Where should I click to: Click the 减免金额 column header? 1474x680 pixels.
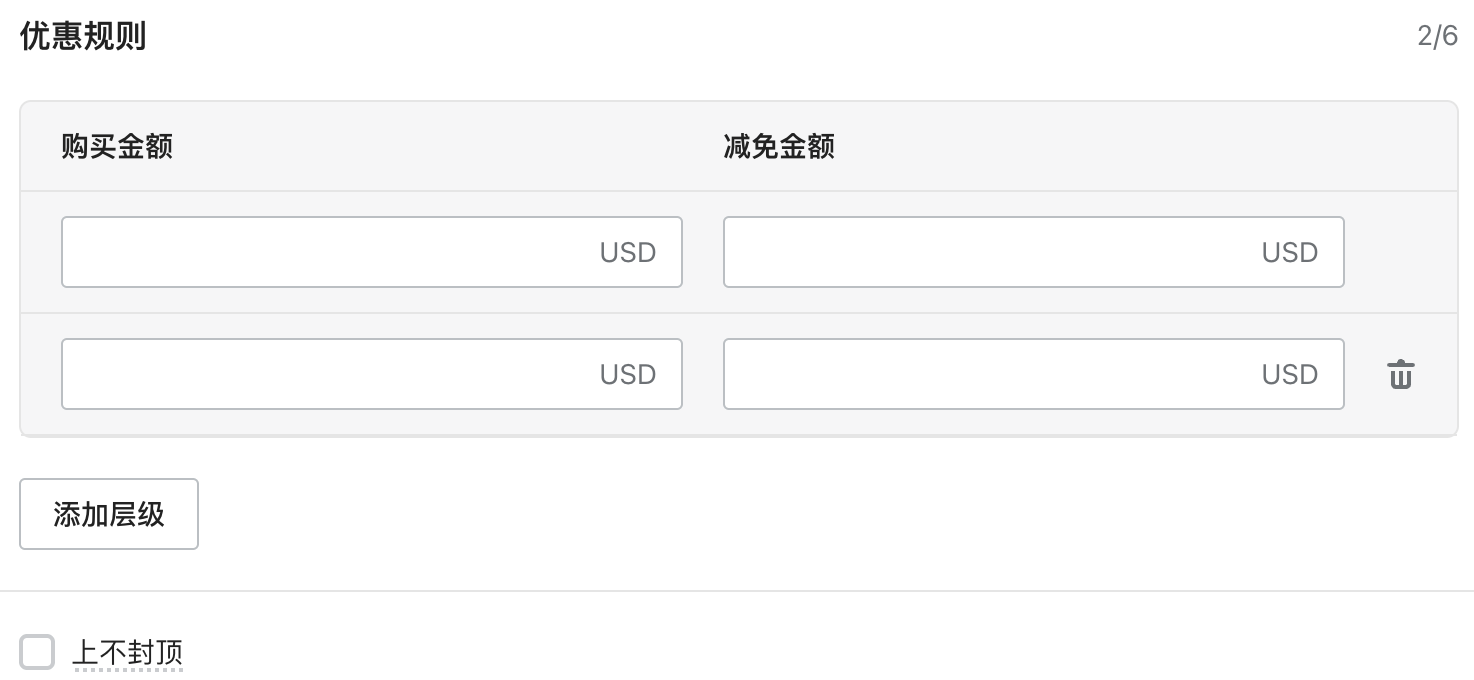tap(778, 146)
